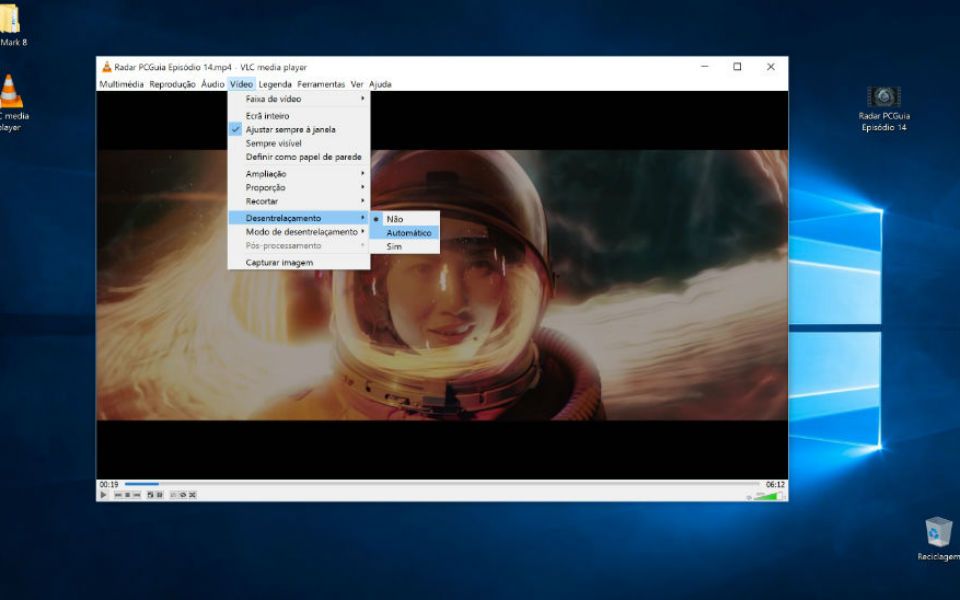Click the 06:12 total time label
The width and height of the screenshot is (960, 600).
(775, 484)
